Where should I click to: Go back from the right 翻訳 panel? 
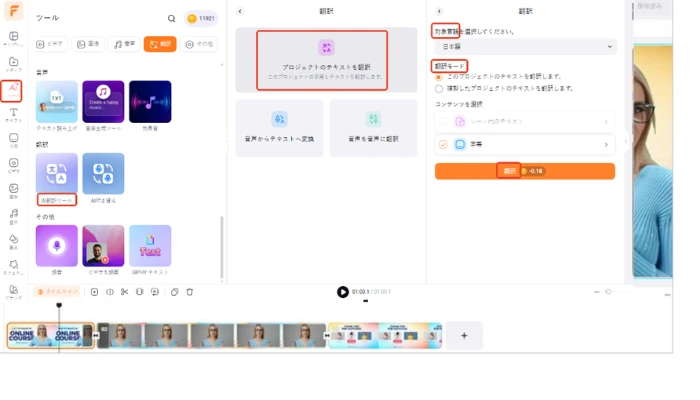[439, 11]
